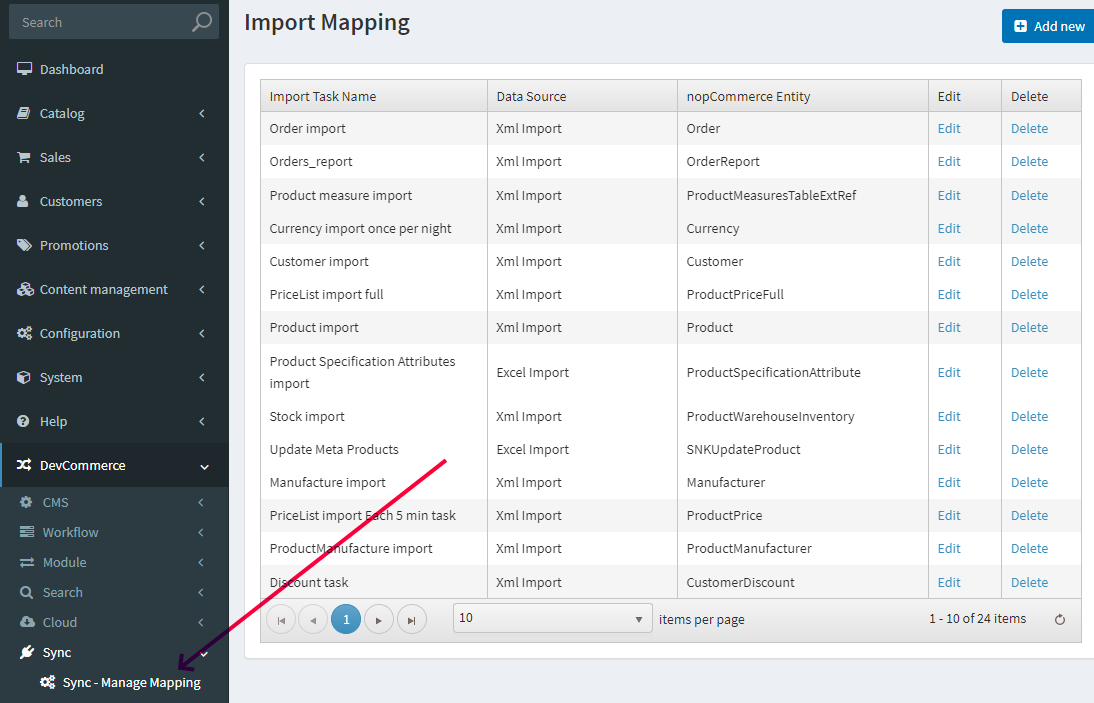Open the Dashboard menu item
The image size is (1094, 703).
[114, 69]
